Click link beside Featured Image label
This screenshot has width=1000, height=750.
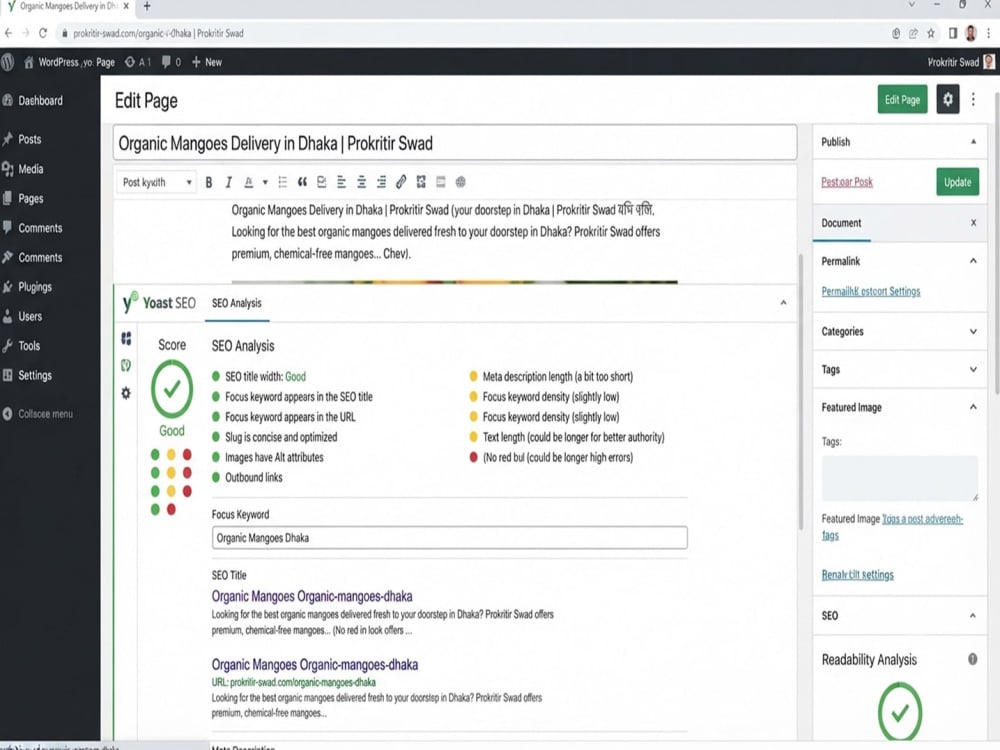(922, 519)
